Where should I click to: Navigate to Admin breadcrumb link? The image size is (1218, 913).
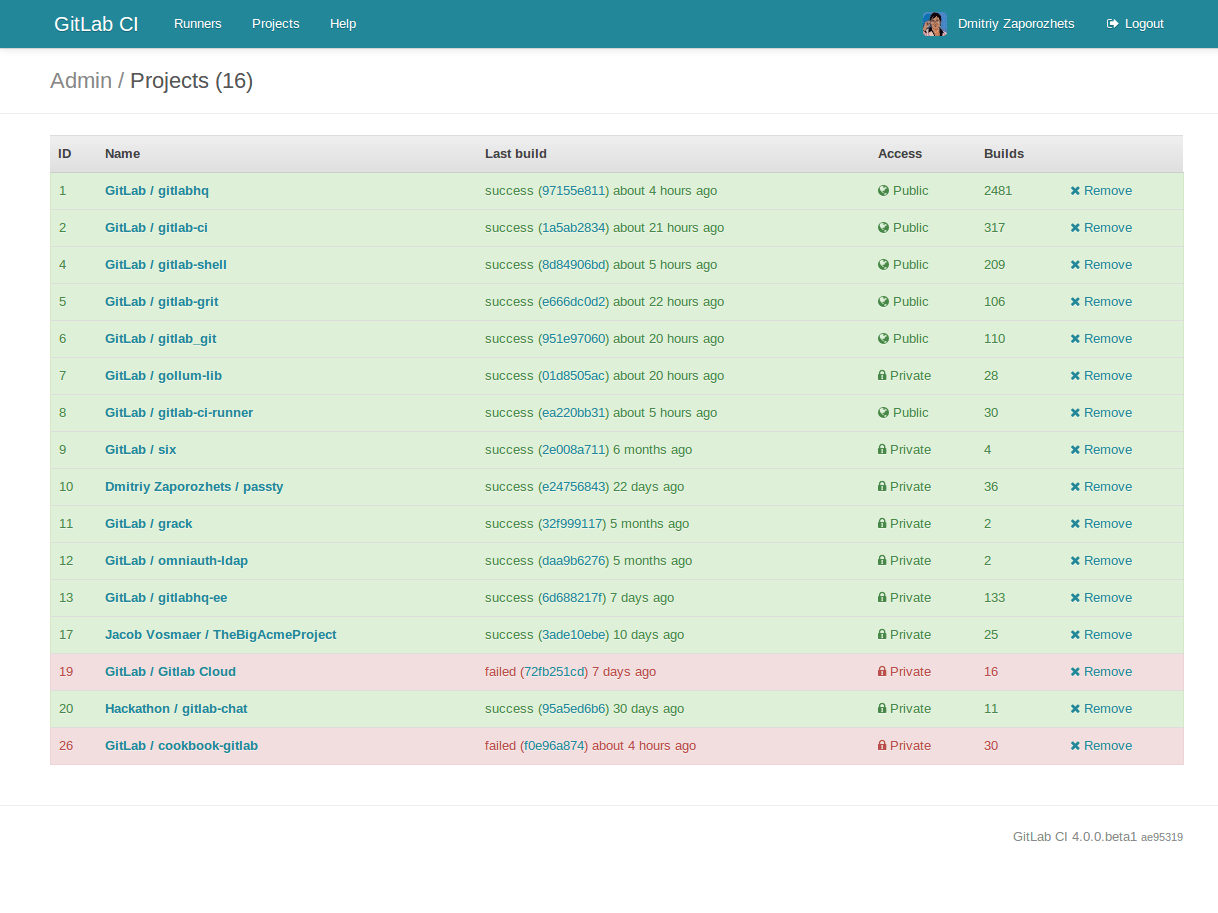coord(81,81)
